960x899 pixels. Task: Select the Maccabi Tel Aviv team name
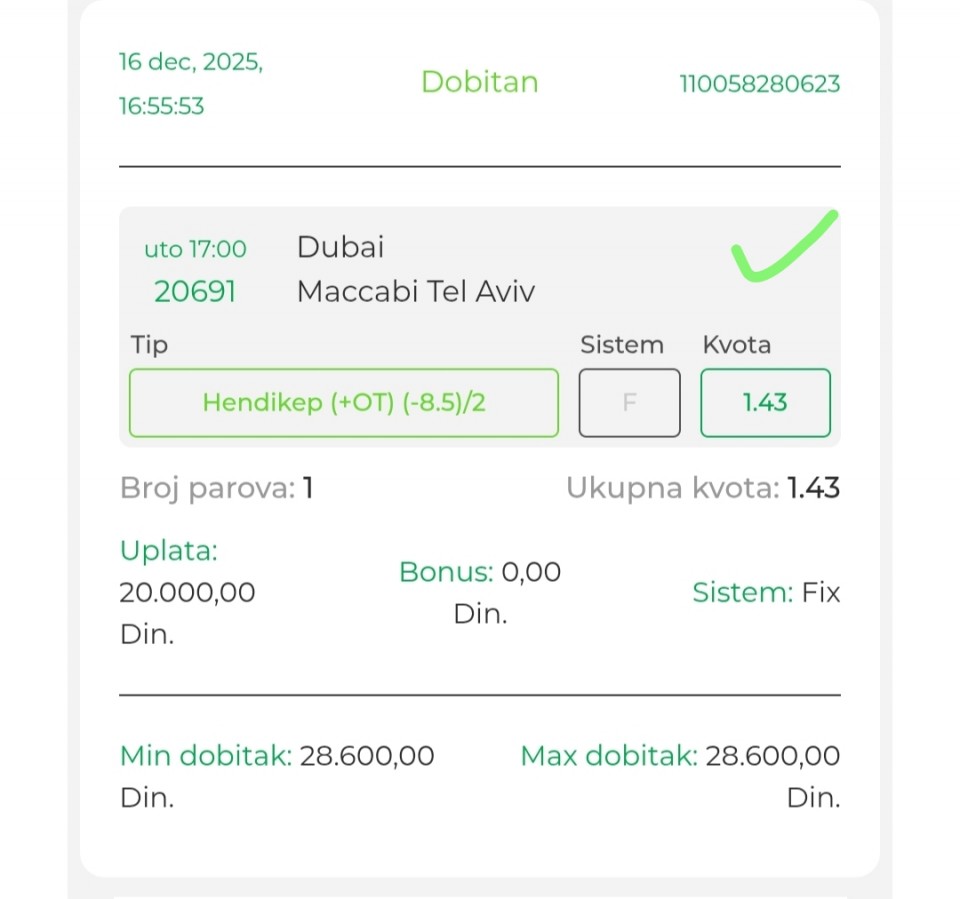(416, 292)
